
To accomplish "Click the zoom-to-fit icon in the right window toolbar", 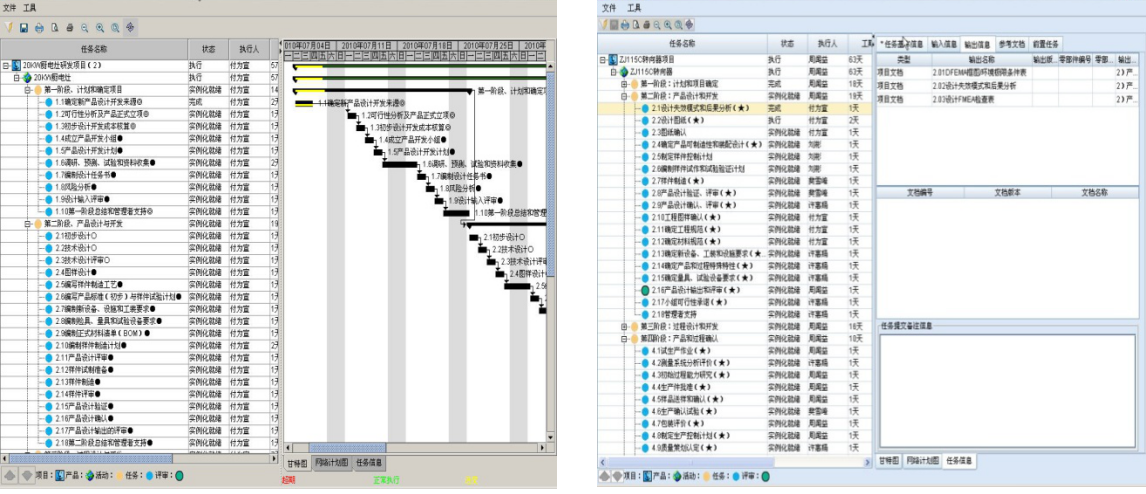I will pos(679,24).
